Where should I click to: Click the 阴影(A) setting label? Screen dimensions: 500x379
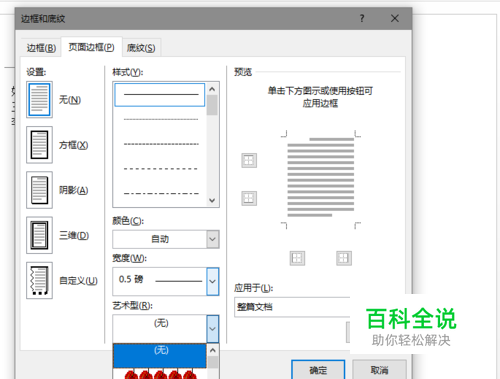(73, 190)
